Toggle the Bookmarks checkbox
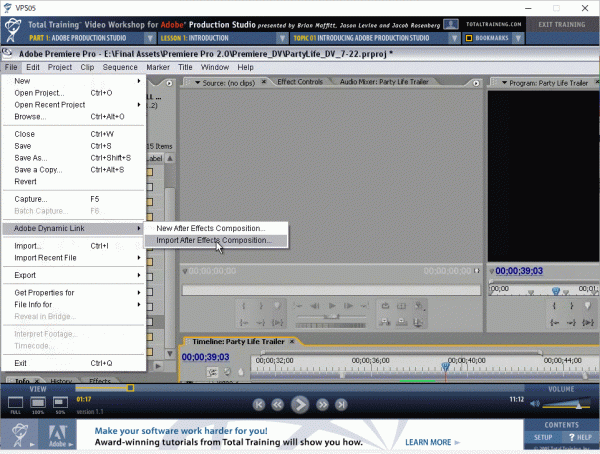Image resolution: width=600 pixels, height=454 pixels. (469, 38)
